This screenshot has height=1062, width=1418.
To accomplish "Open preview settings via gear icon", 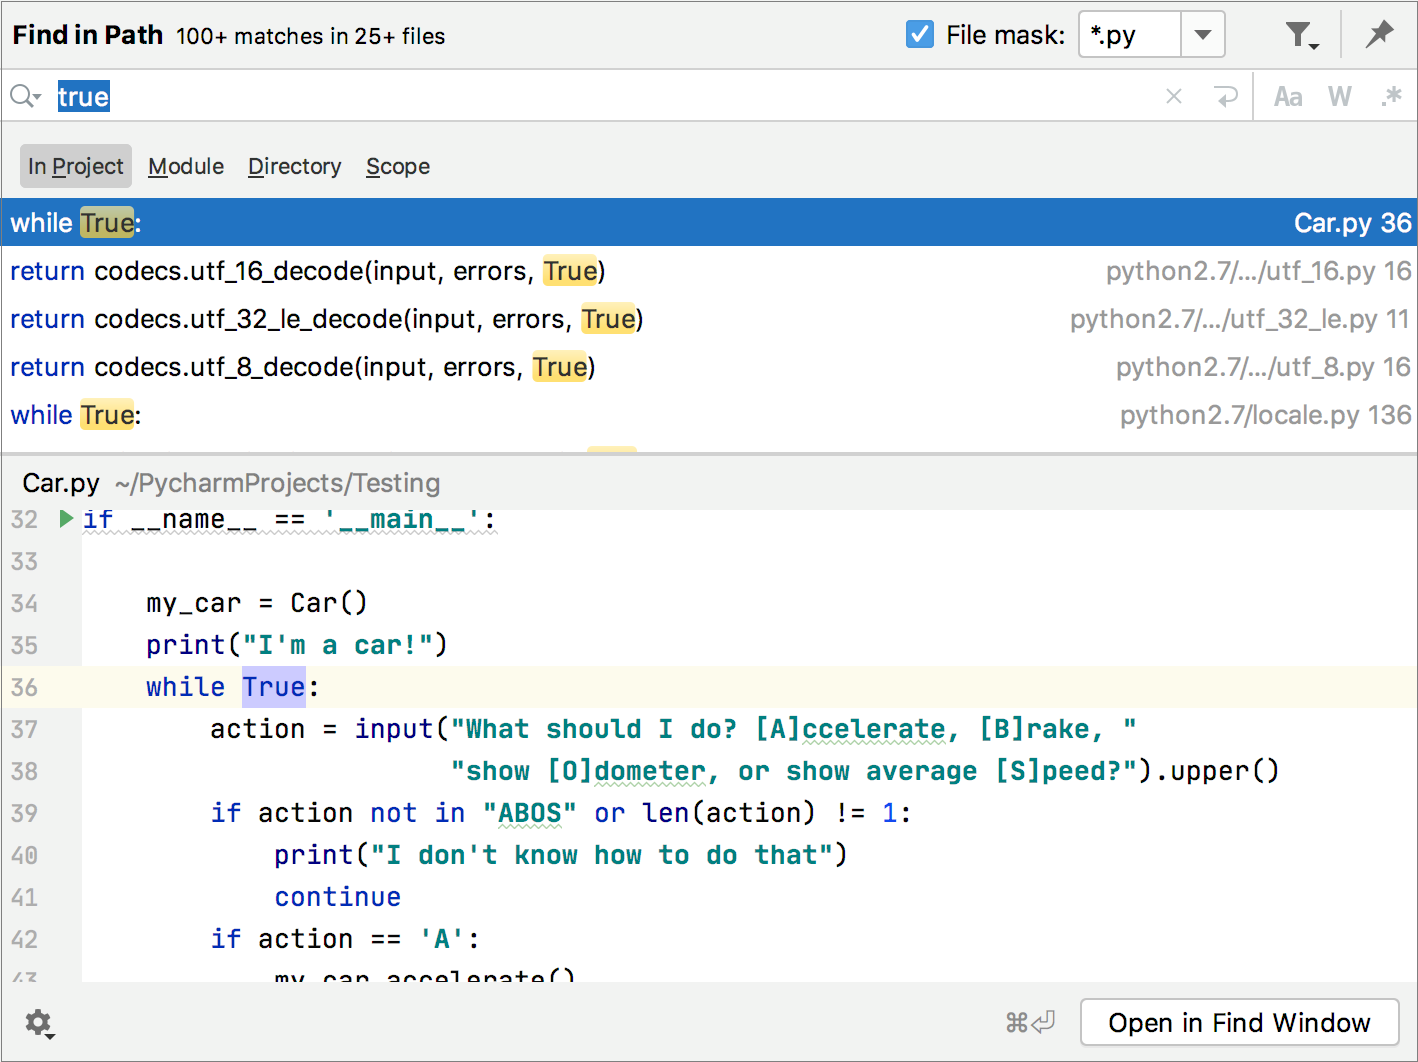I will point(38,1023).
